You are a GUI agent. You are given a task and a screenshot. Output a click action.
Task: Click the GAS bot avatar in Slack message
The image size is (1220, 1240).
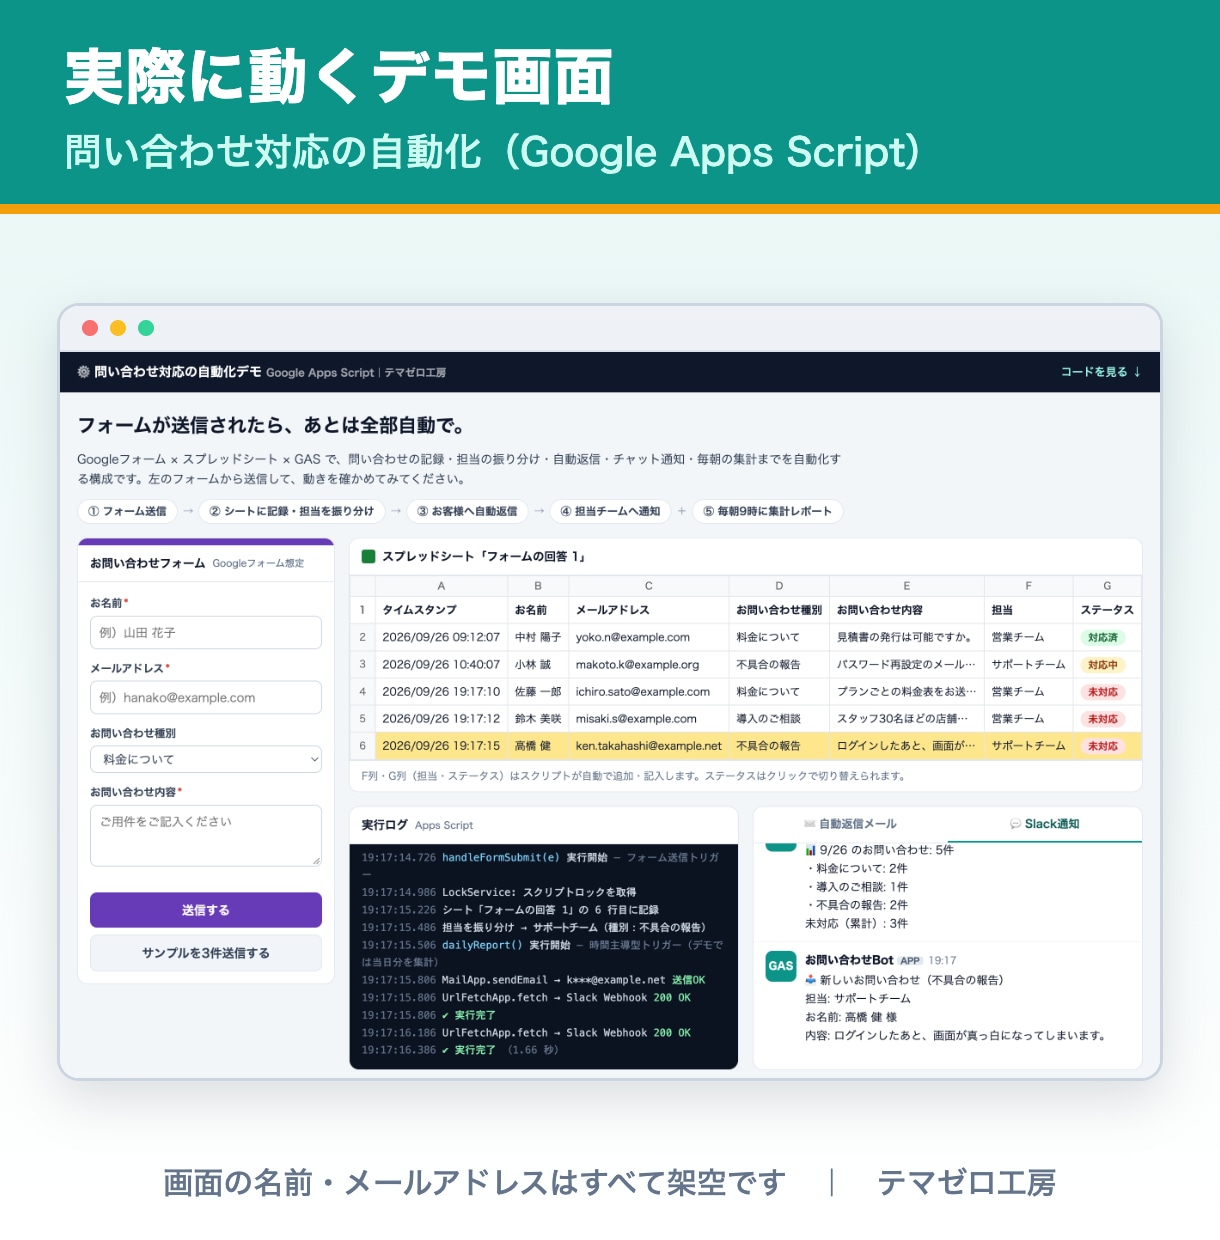(x=781, y=966)
